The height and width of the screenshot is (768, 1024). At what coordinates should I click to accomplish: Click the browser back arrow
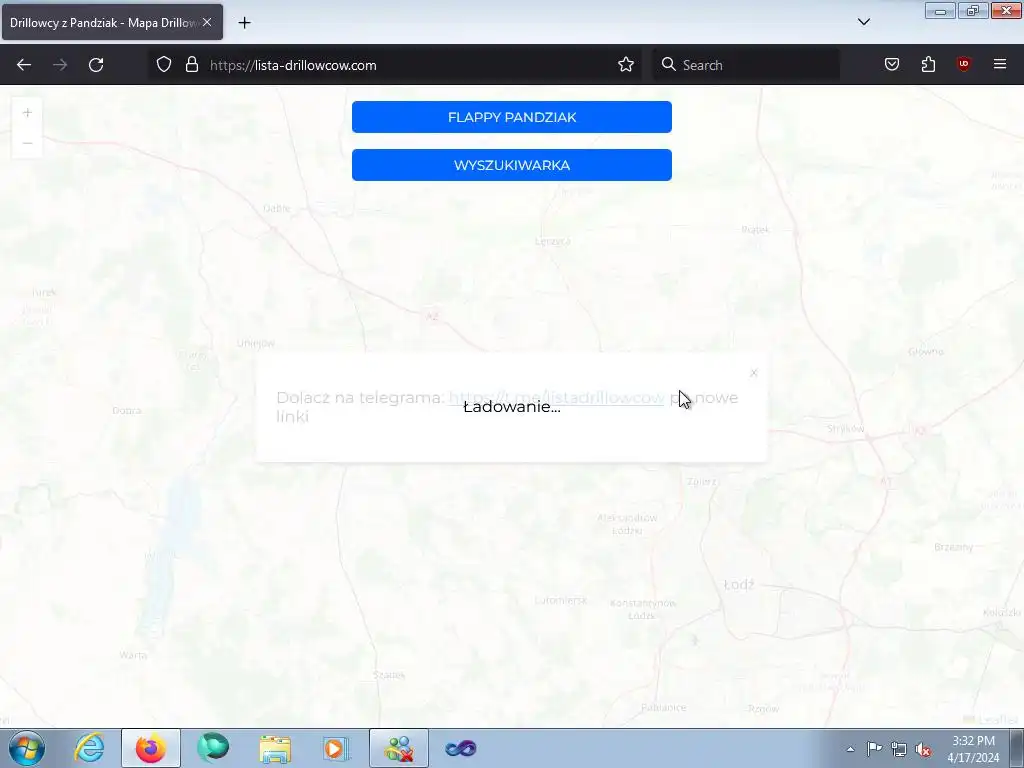pos(24,65)
